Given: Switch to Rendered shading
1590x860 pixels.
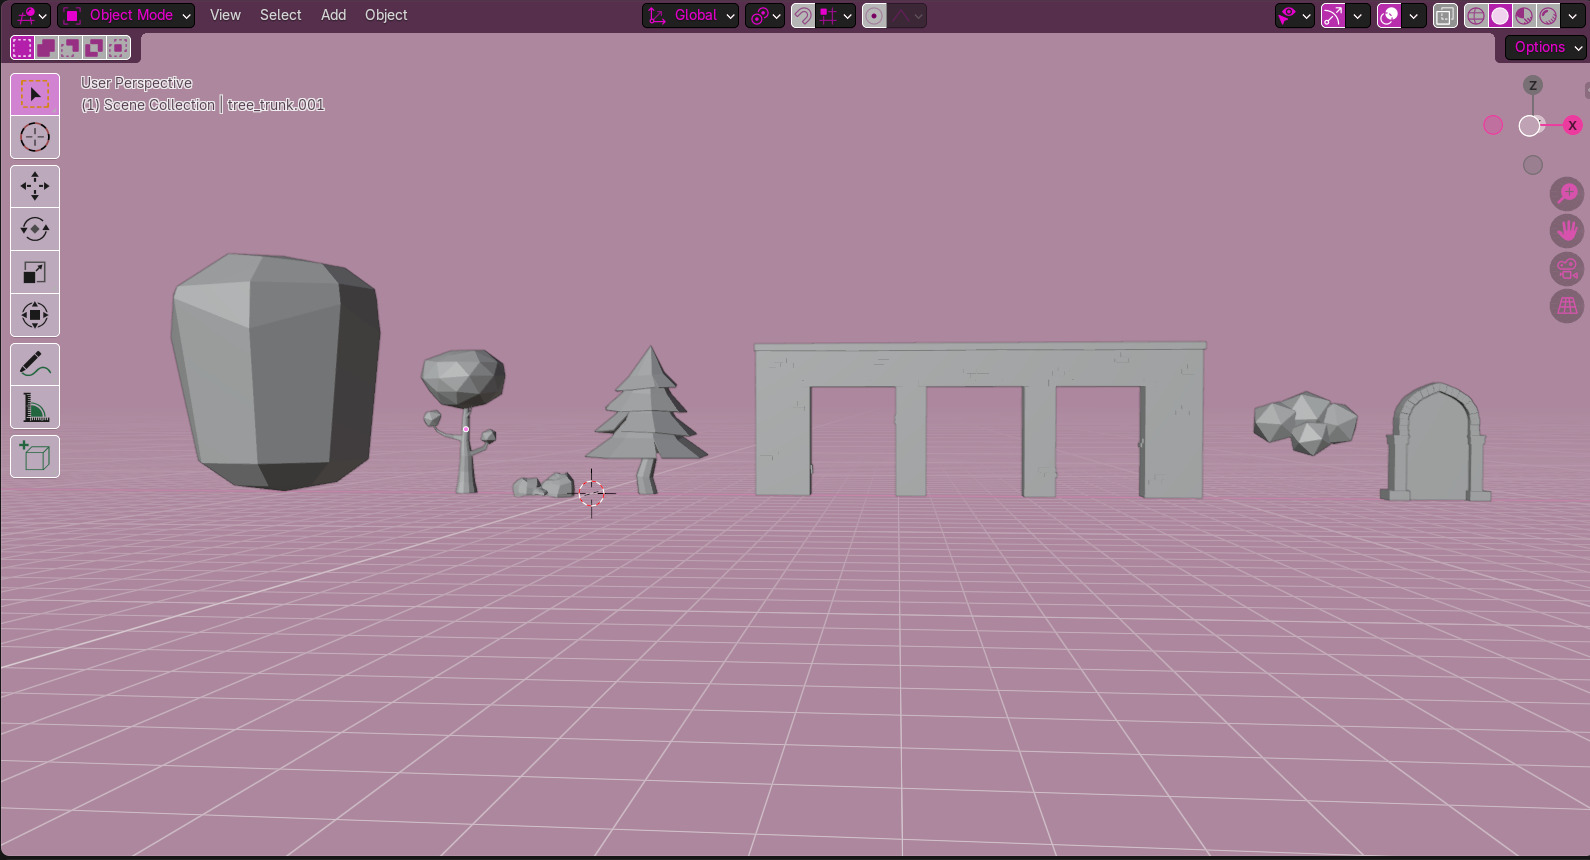Looking at the screenshot, I should (x=1548, y=15).
